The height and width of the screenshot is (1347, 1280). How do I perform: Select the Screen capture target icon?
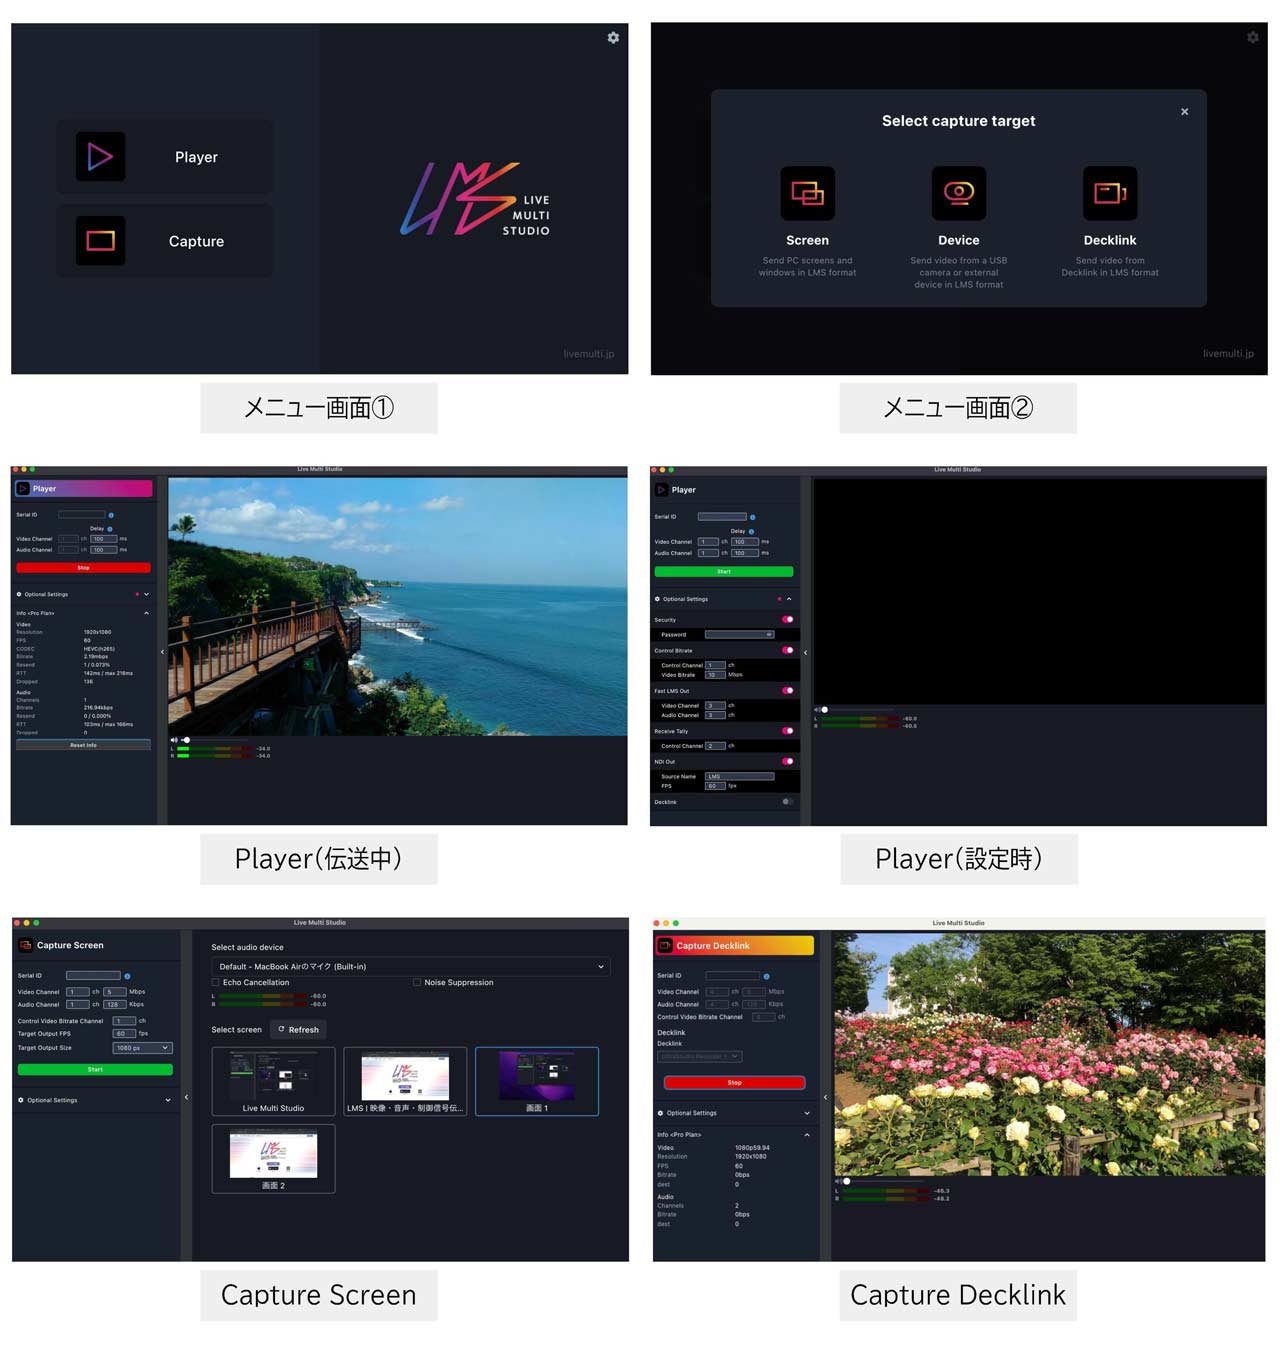(807, 193)
